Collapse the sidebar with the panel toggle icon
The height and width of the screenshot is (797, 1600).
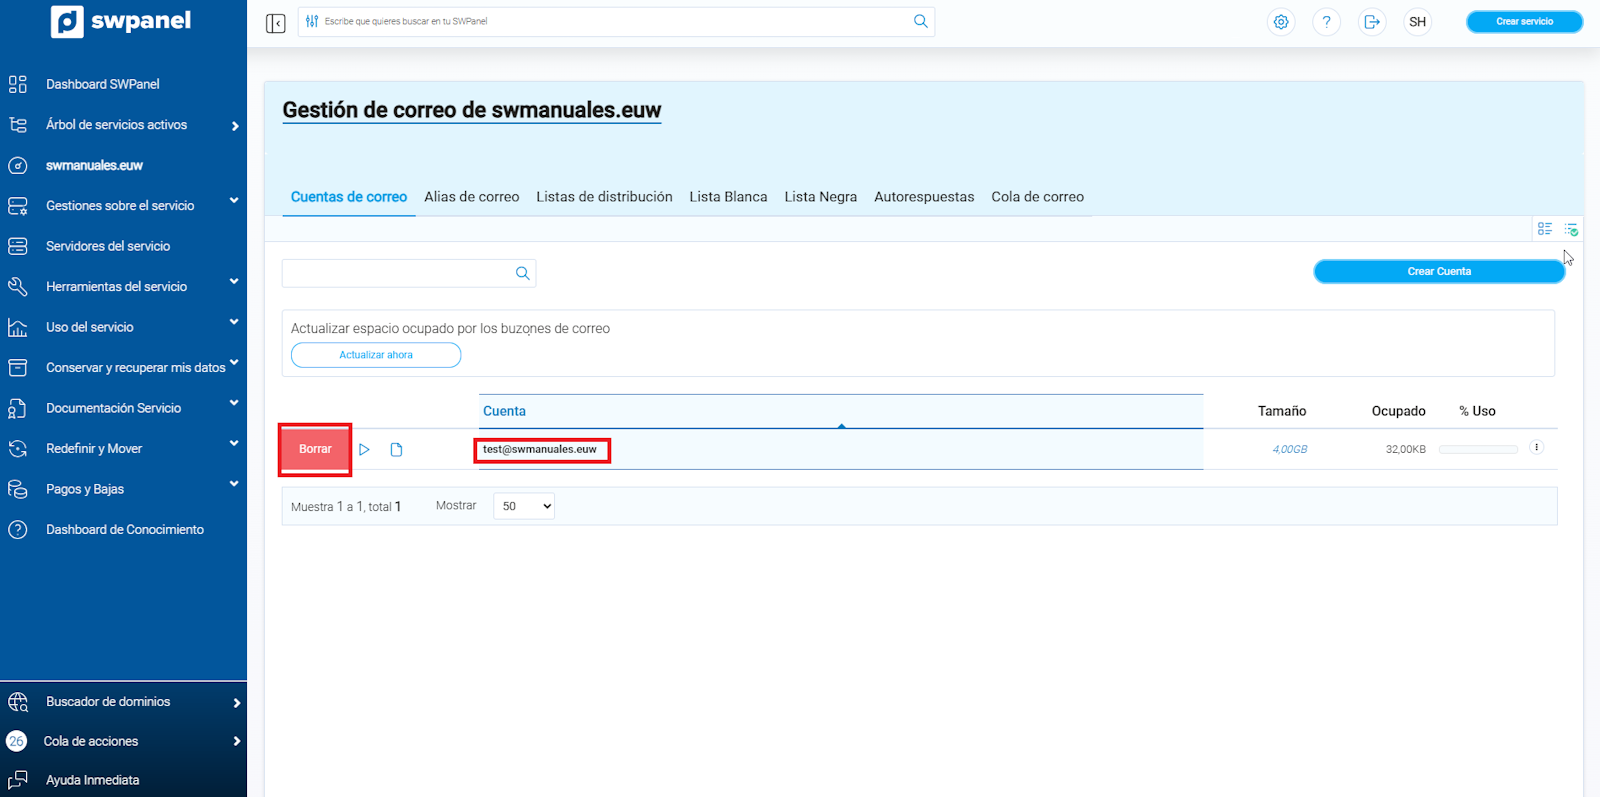276,23
